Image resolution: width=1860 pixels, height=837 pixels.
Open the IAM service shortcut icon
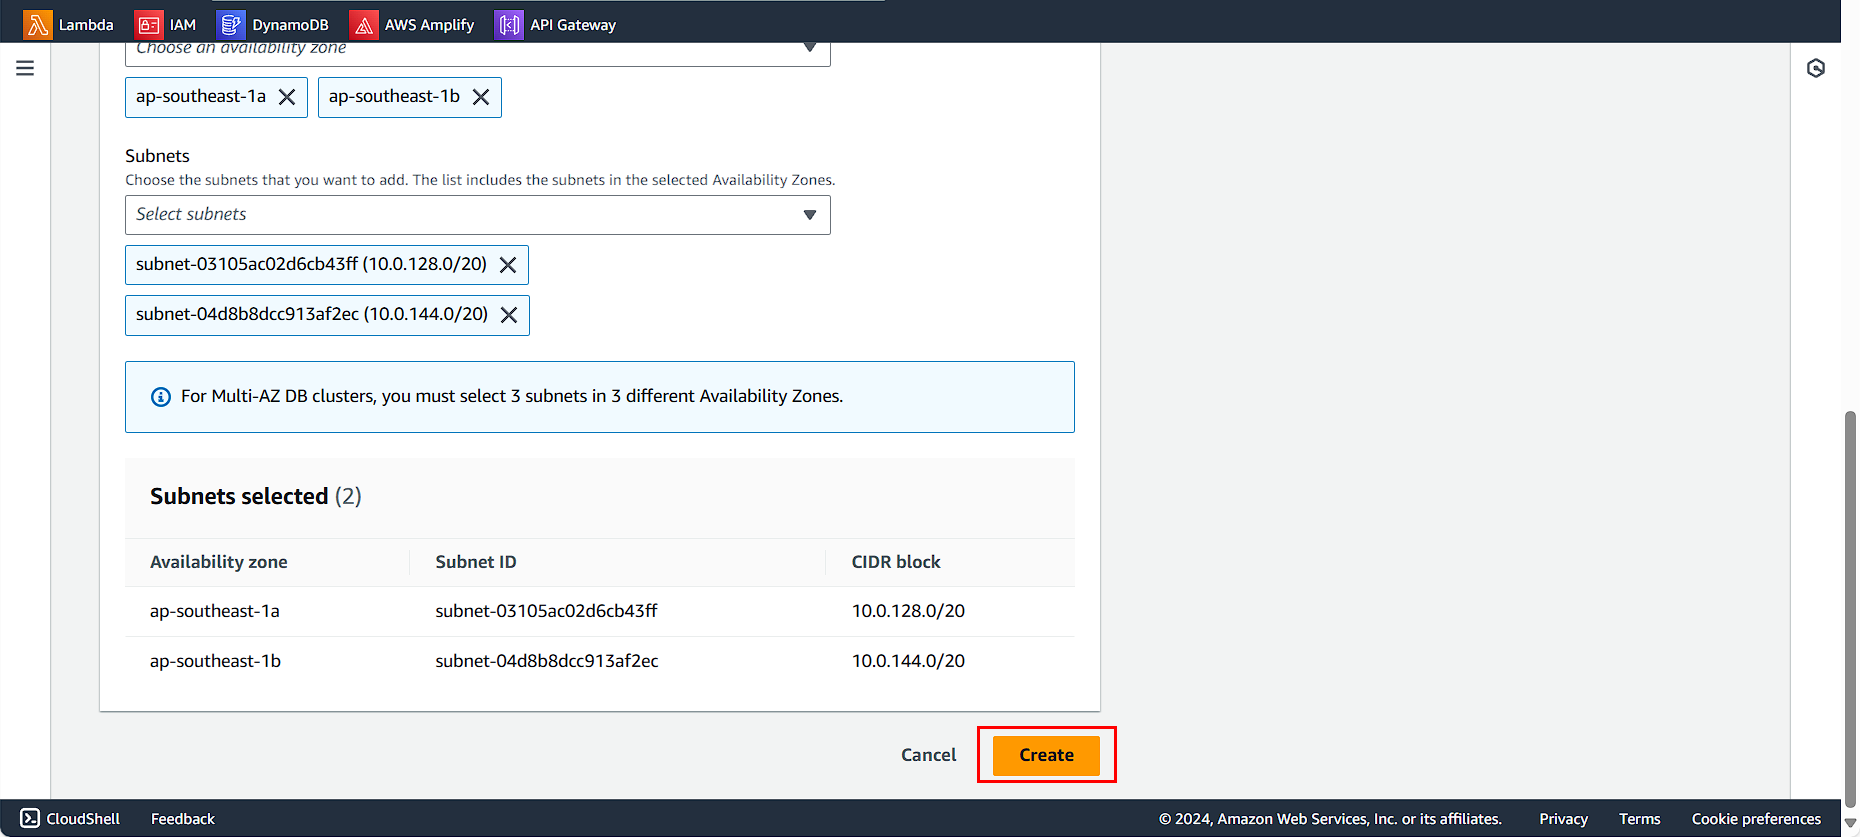pos(149,25)
